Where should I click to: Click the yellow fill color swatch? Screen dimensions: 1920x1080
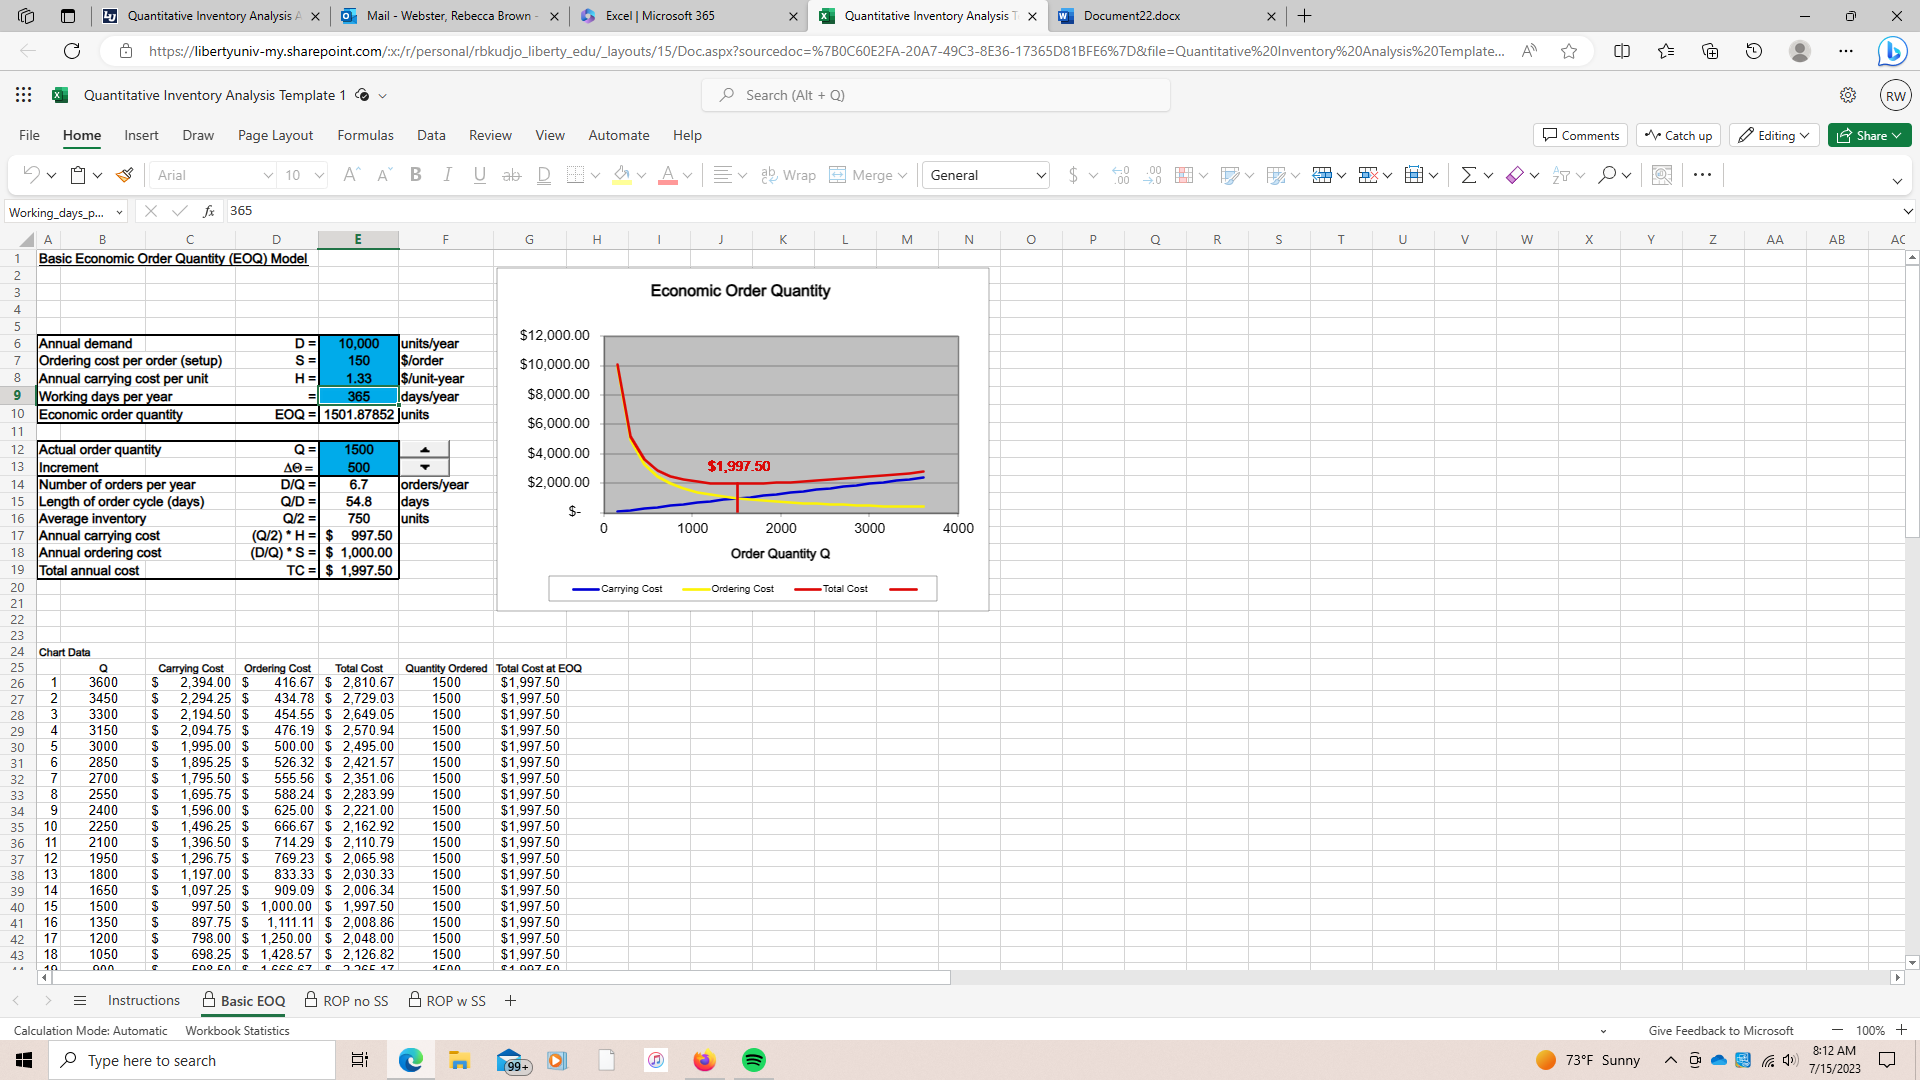pos(622,175)
